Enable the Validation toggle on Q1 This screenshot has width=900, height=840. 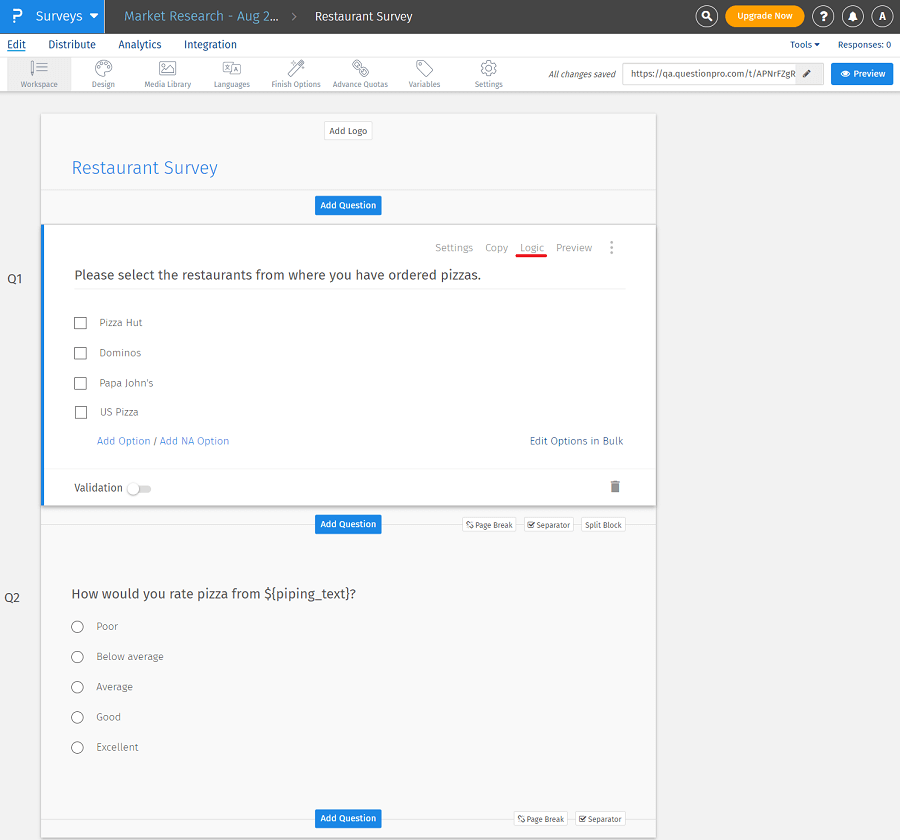(x=138, y=488)
